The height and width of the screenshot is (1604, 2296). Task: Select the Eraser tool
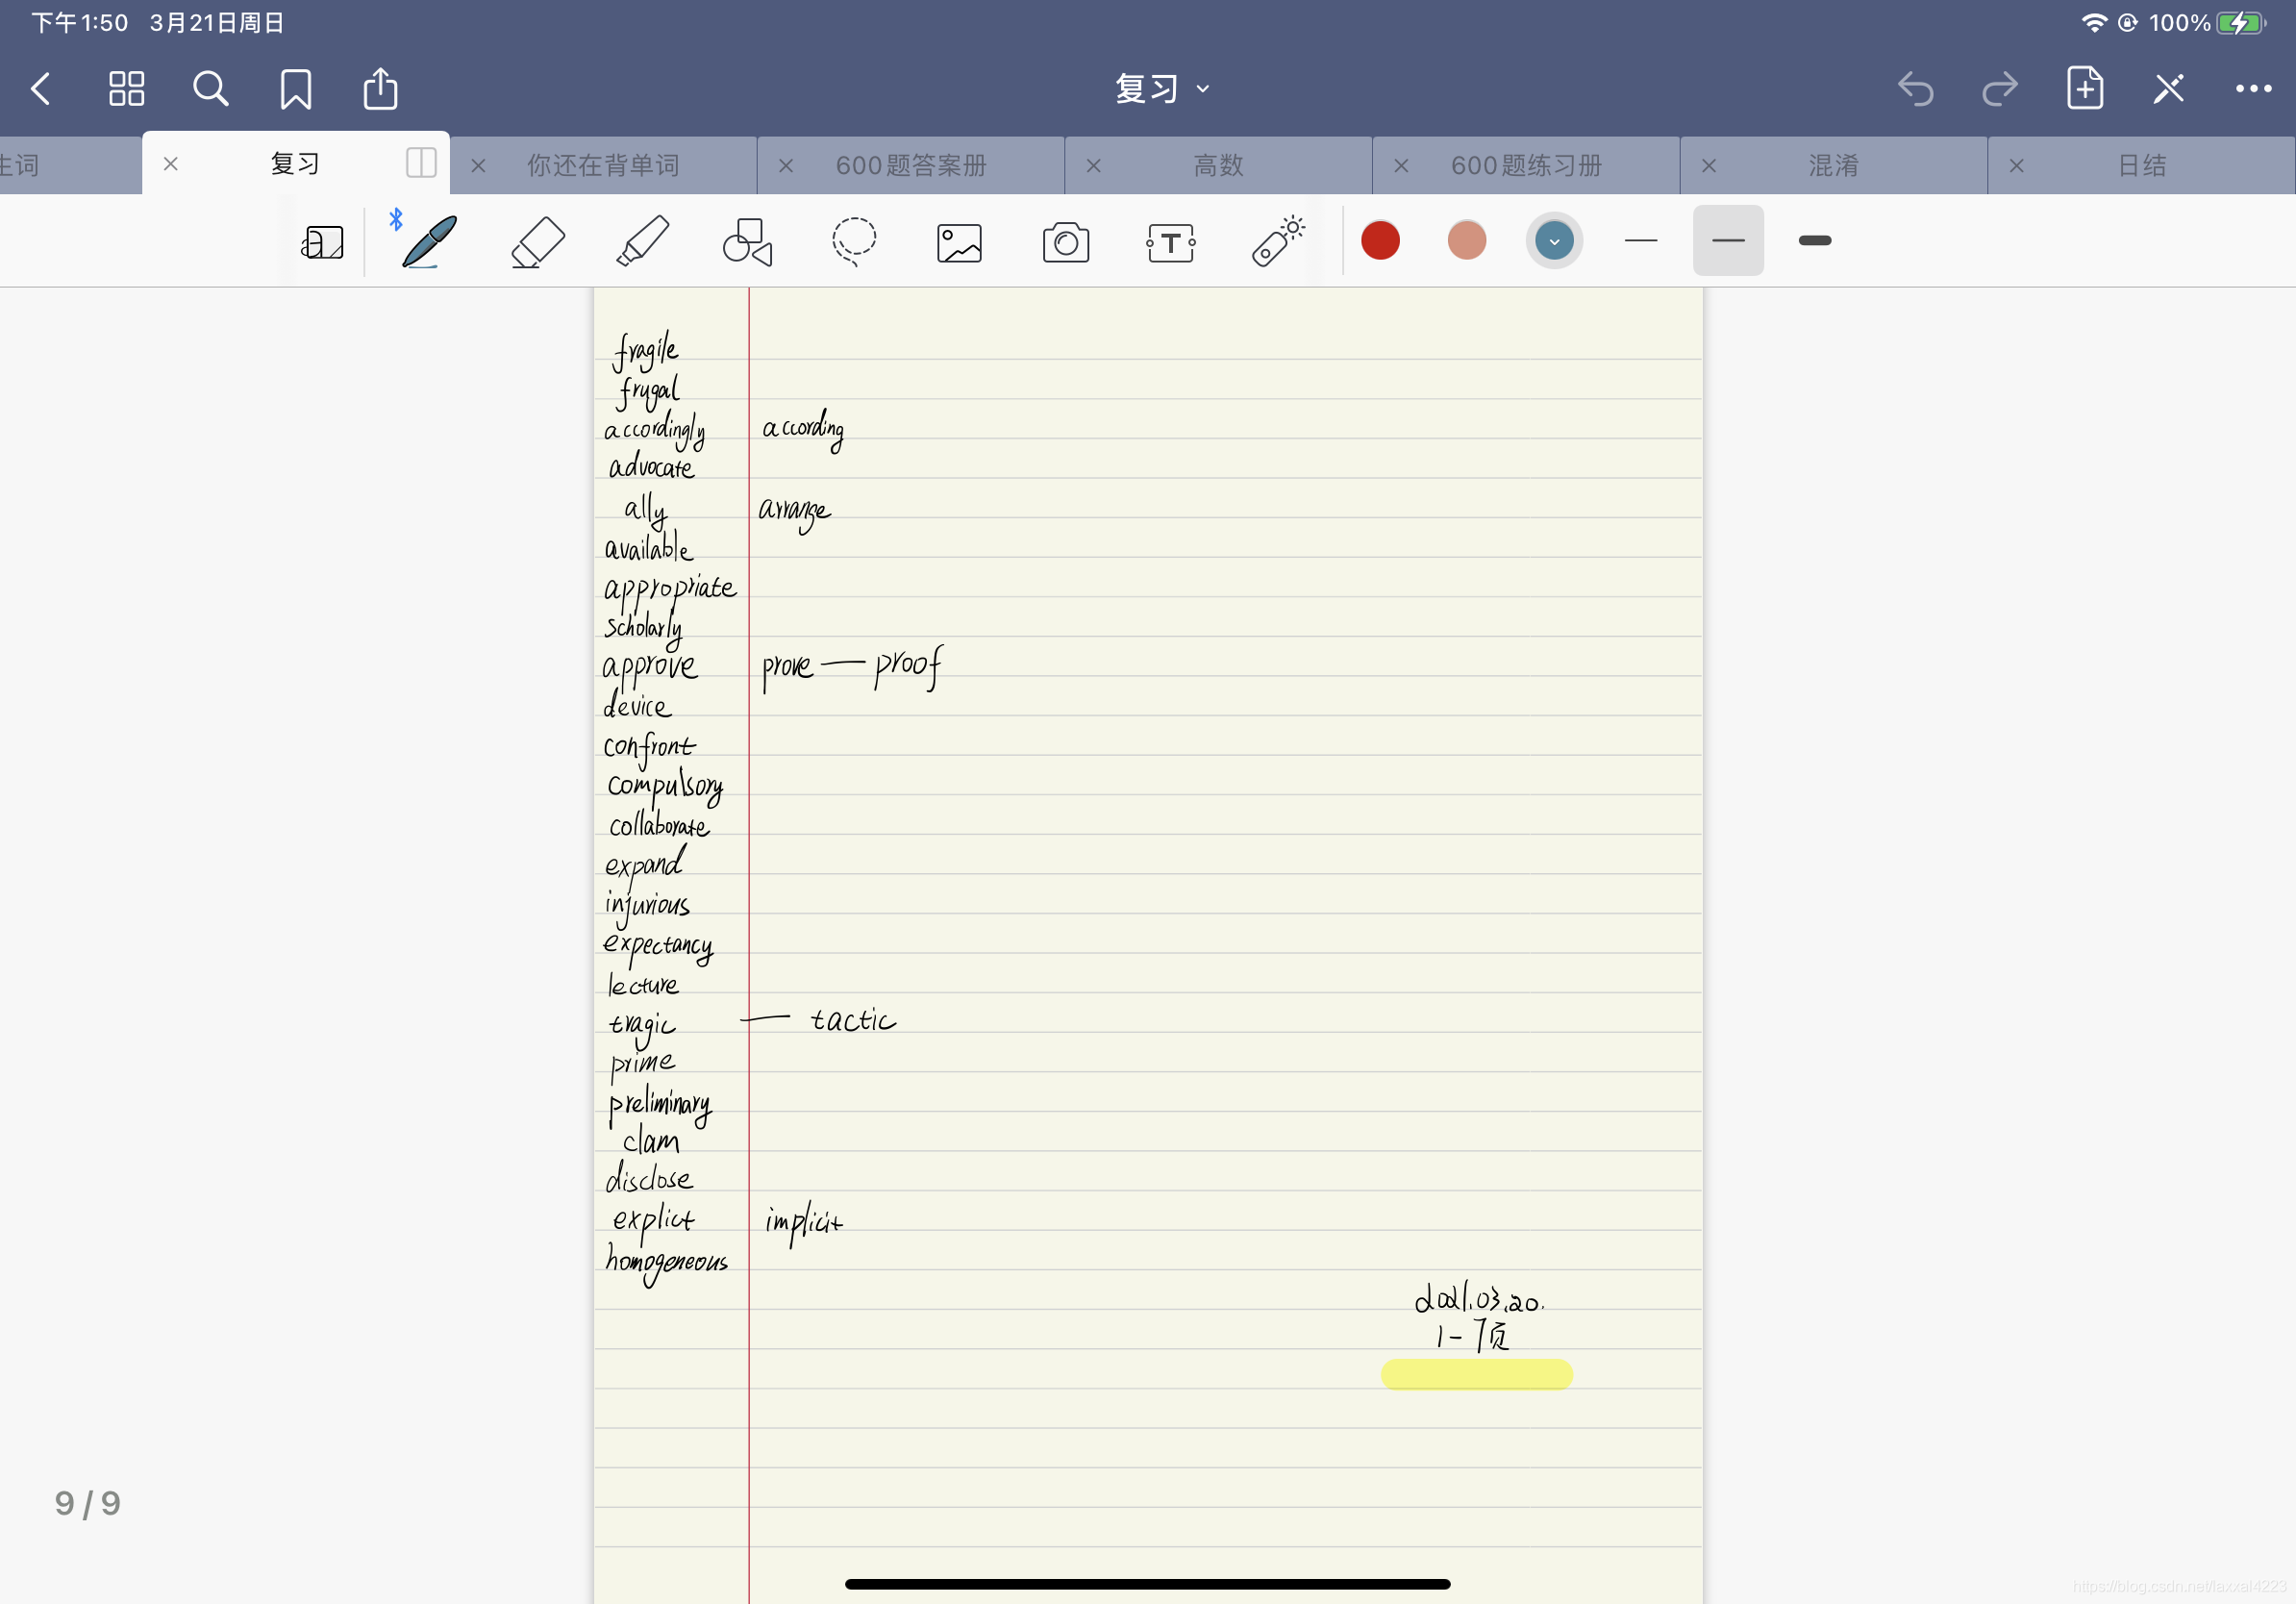pyautogui.click(x=538, y=242)
